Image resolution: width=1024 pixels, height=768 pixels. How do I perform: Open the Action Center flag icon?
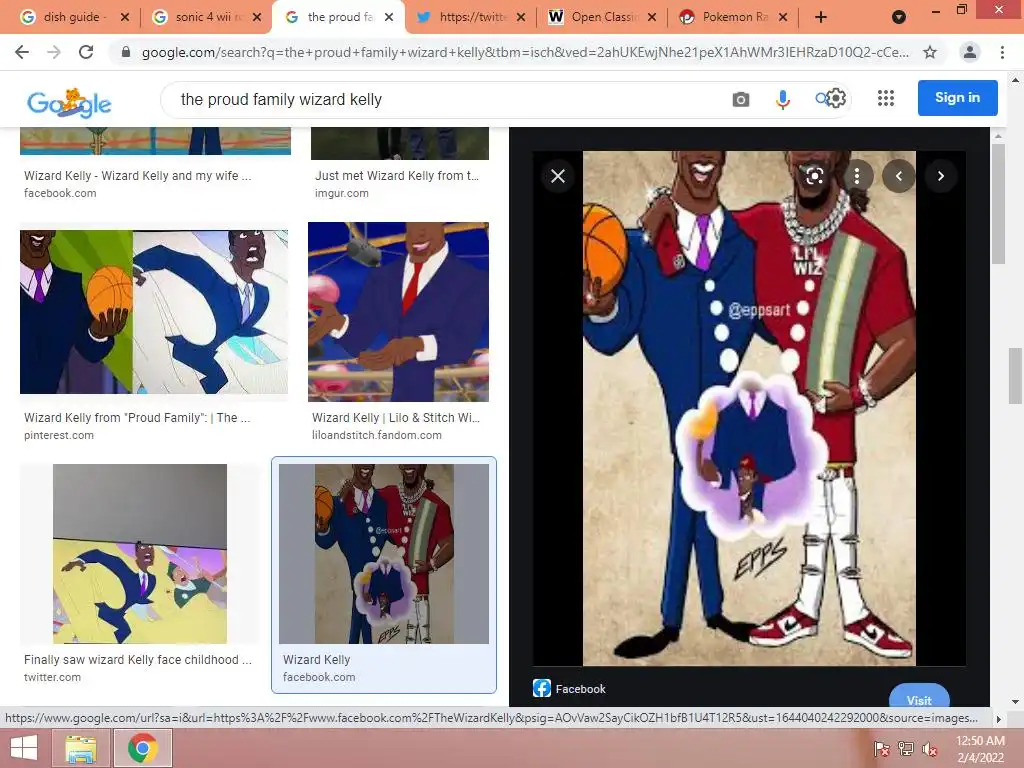pos(881,749)
